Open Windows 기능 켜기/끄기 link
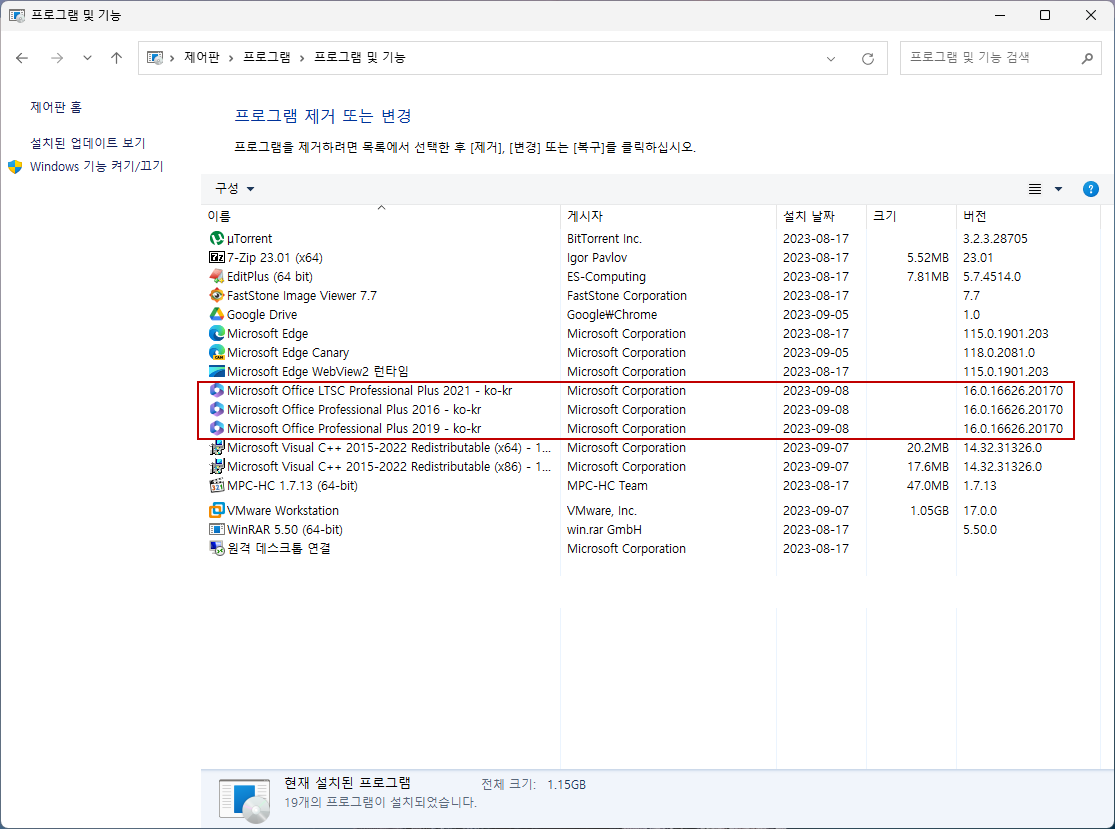The image size is (1115, 829). tap(97, 166)
